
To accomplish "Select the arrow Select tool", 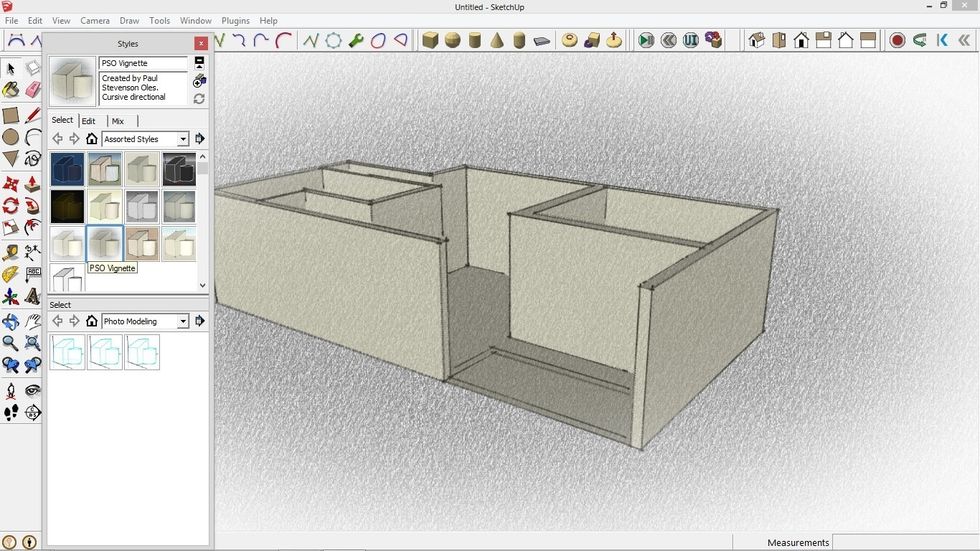I will tap(11, 68).
